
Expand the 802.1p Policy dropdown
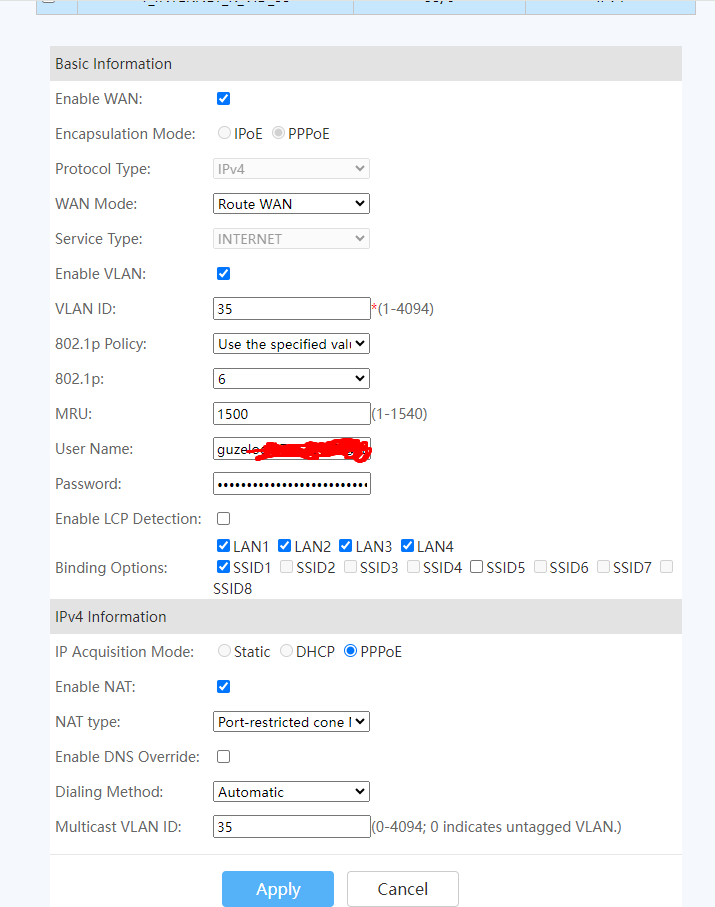[291, 344]
